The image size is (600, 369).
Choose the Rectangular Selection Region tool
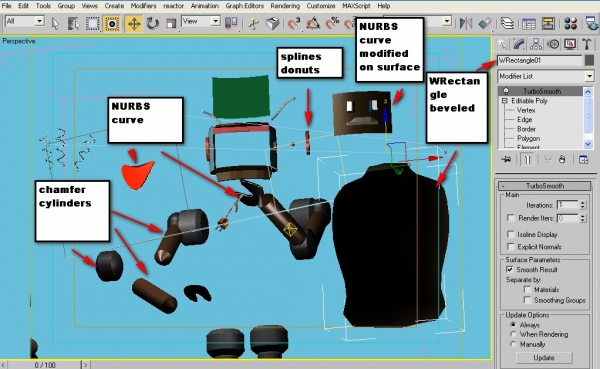tap(92, 24)
